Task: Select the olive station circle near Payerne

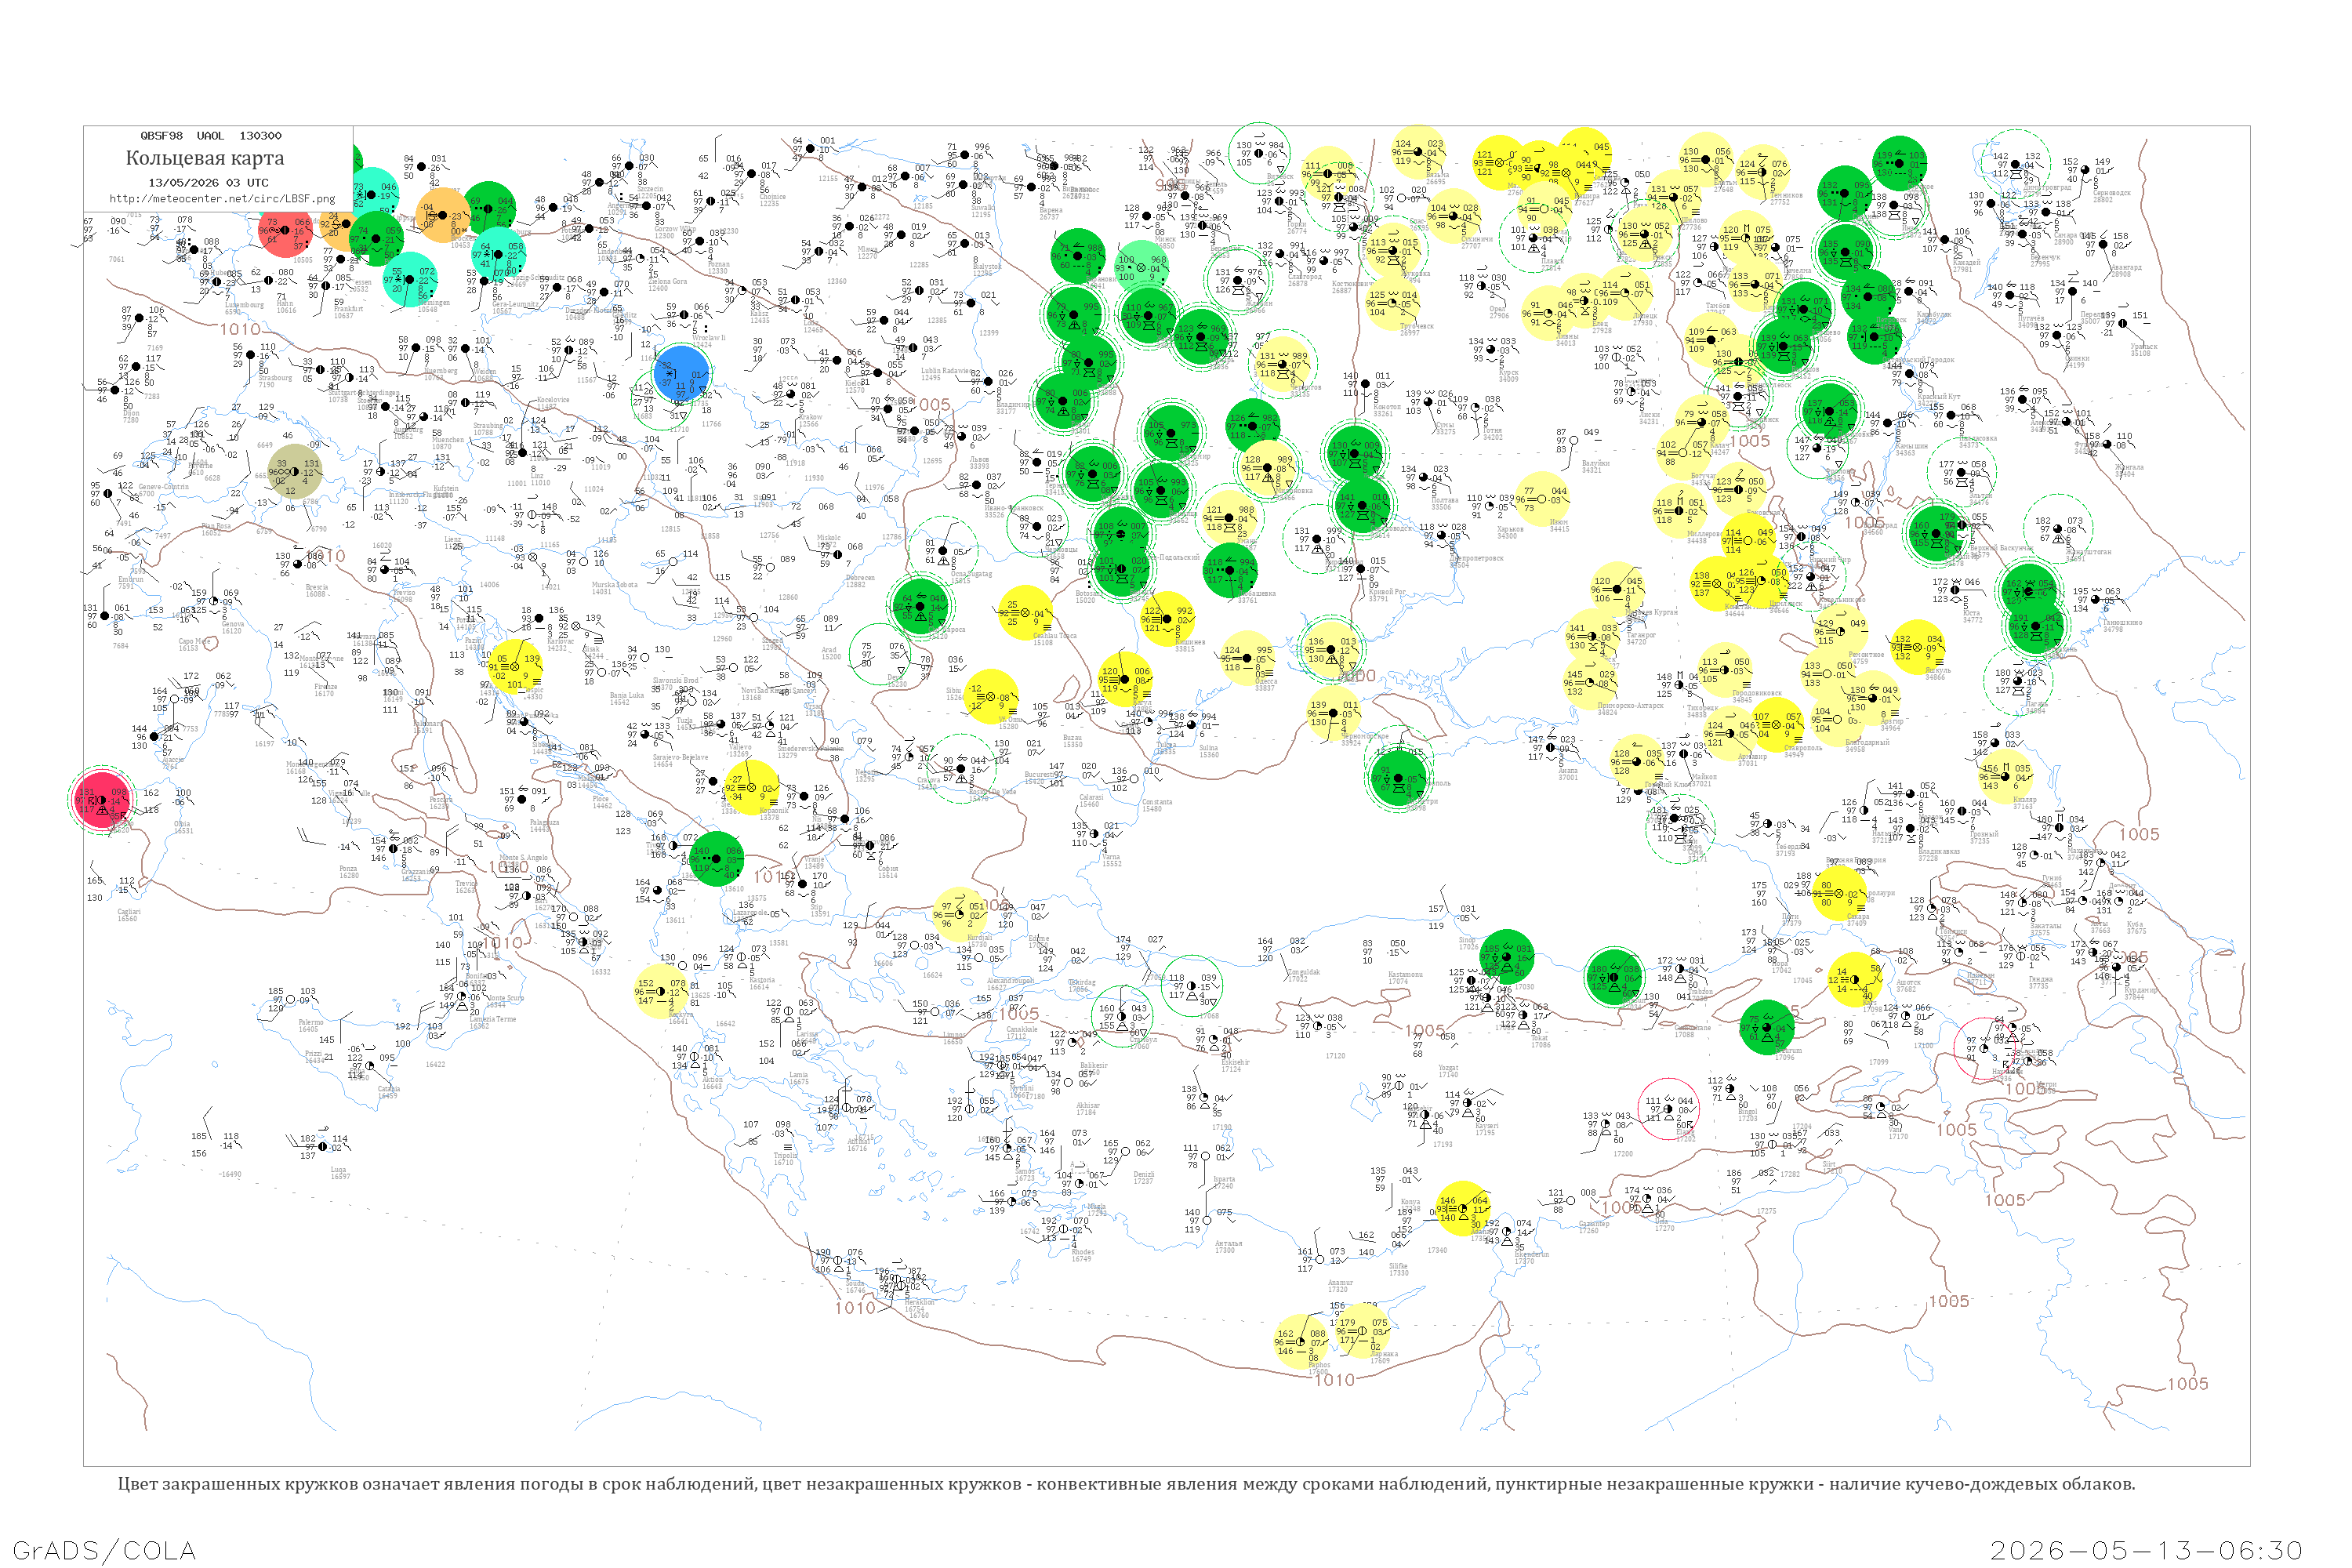Action: click(x=294, y=471)
